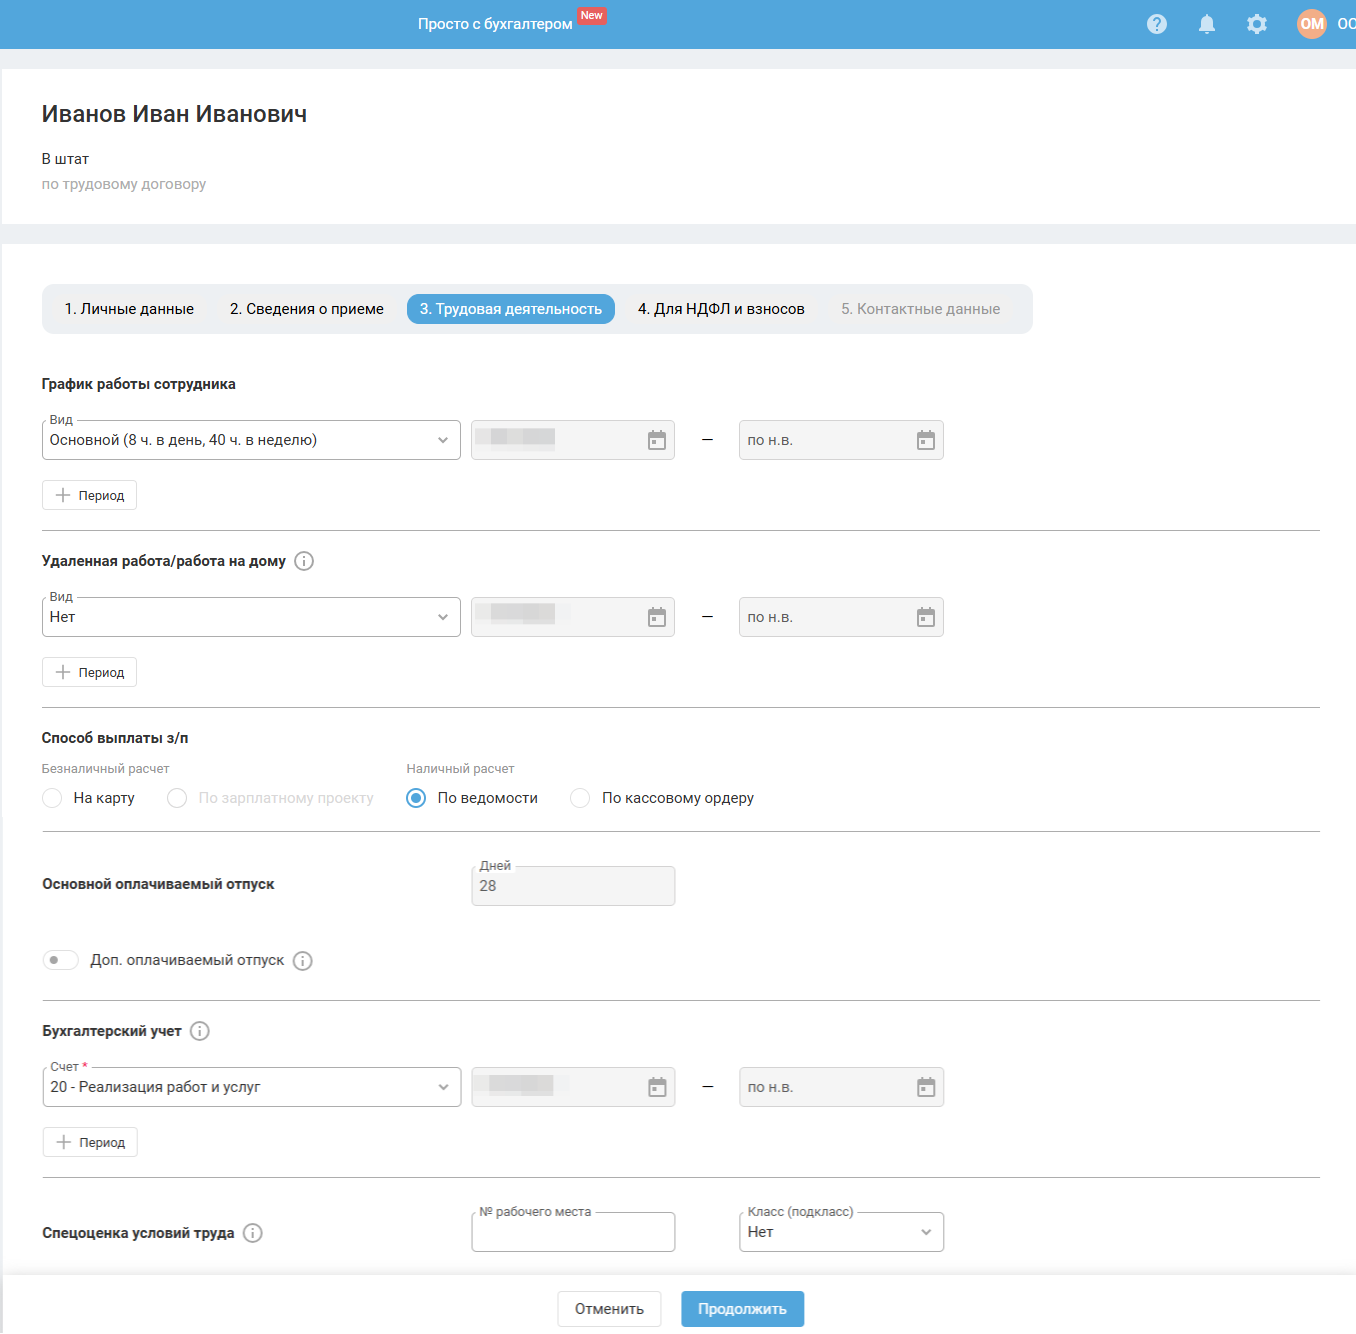Open 5. Контактные данные tab
The width and height of the screenshot is (1356, 1334).
point(920,309)
